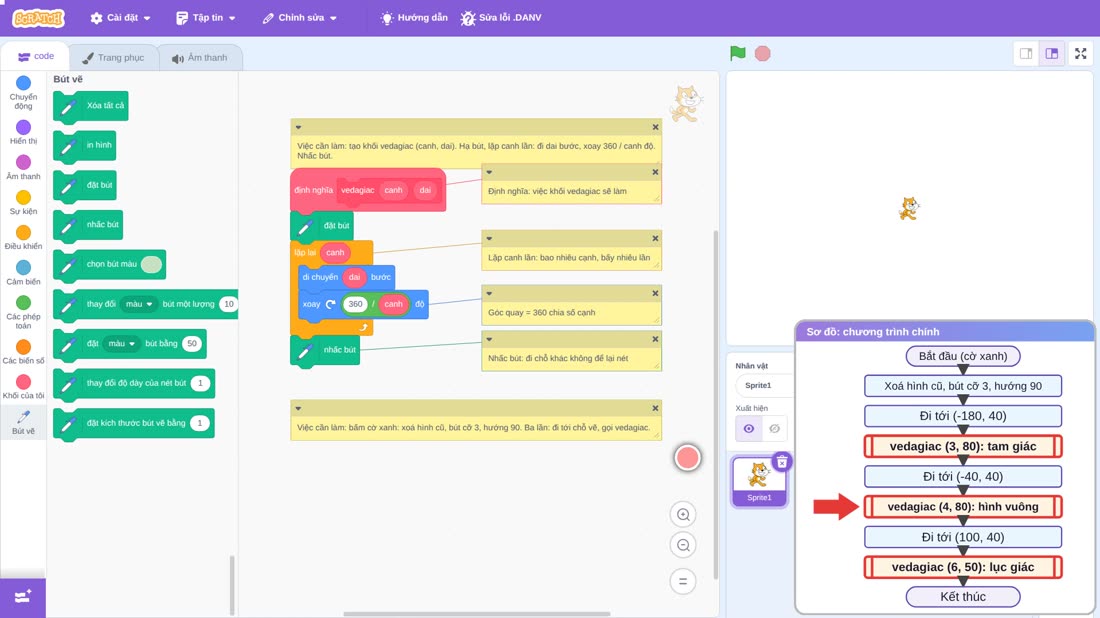
Task: Open the Khối của tôi category
Action: pos(23,387)
